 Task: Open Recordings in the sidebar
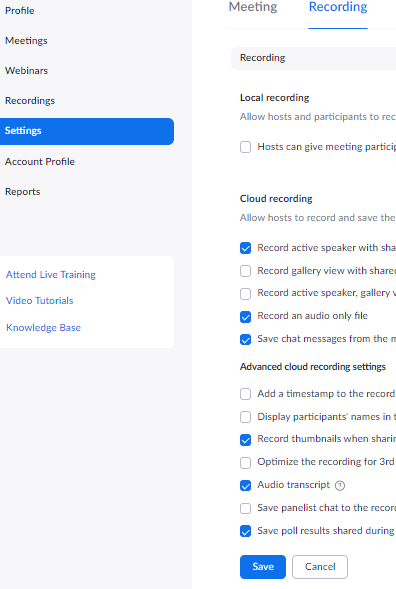pos(30,101)
